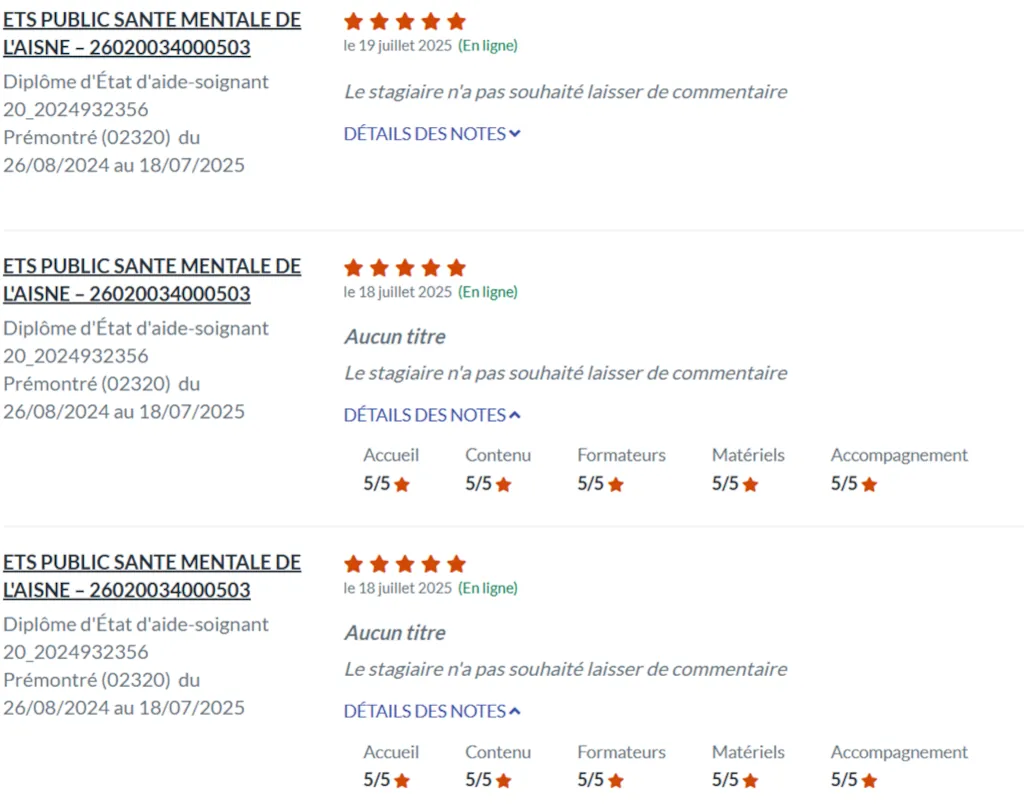Collapse DÉTAILS DES NOTES in third review
Screen dimensions: 1024x807
432,711
